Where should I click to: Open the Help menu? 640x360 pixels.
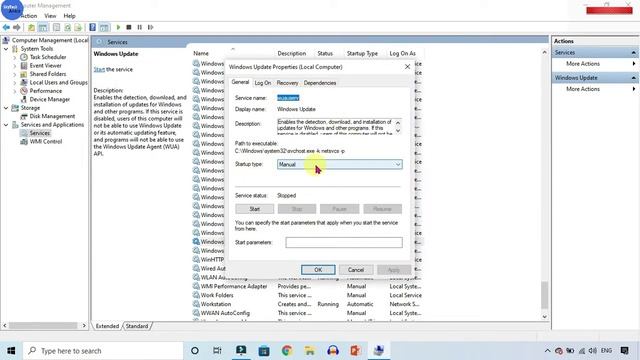pyautogui.click(x=69, y=16)
